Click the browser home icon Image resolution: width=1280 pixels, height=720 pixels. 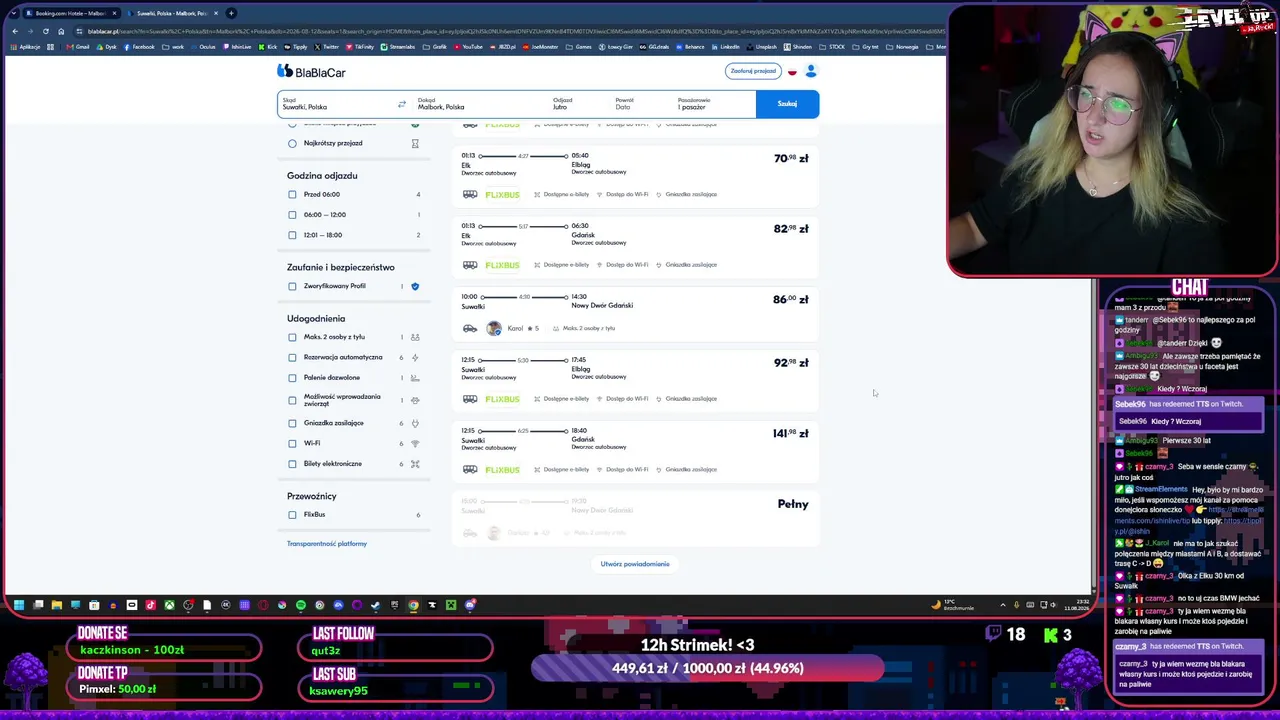coord(61,31)
